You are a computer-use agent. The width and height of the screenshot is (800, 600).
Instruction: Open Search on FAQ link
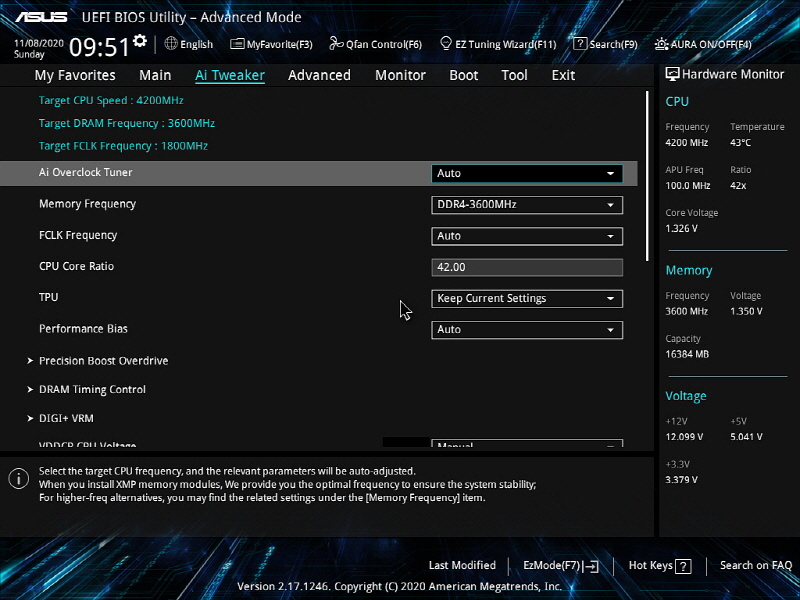click(x=756, y=565)
